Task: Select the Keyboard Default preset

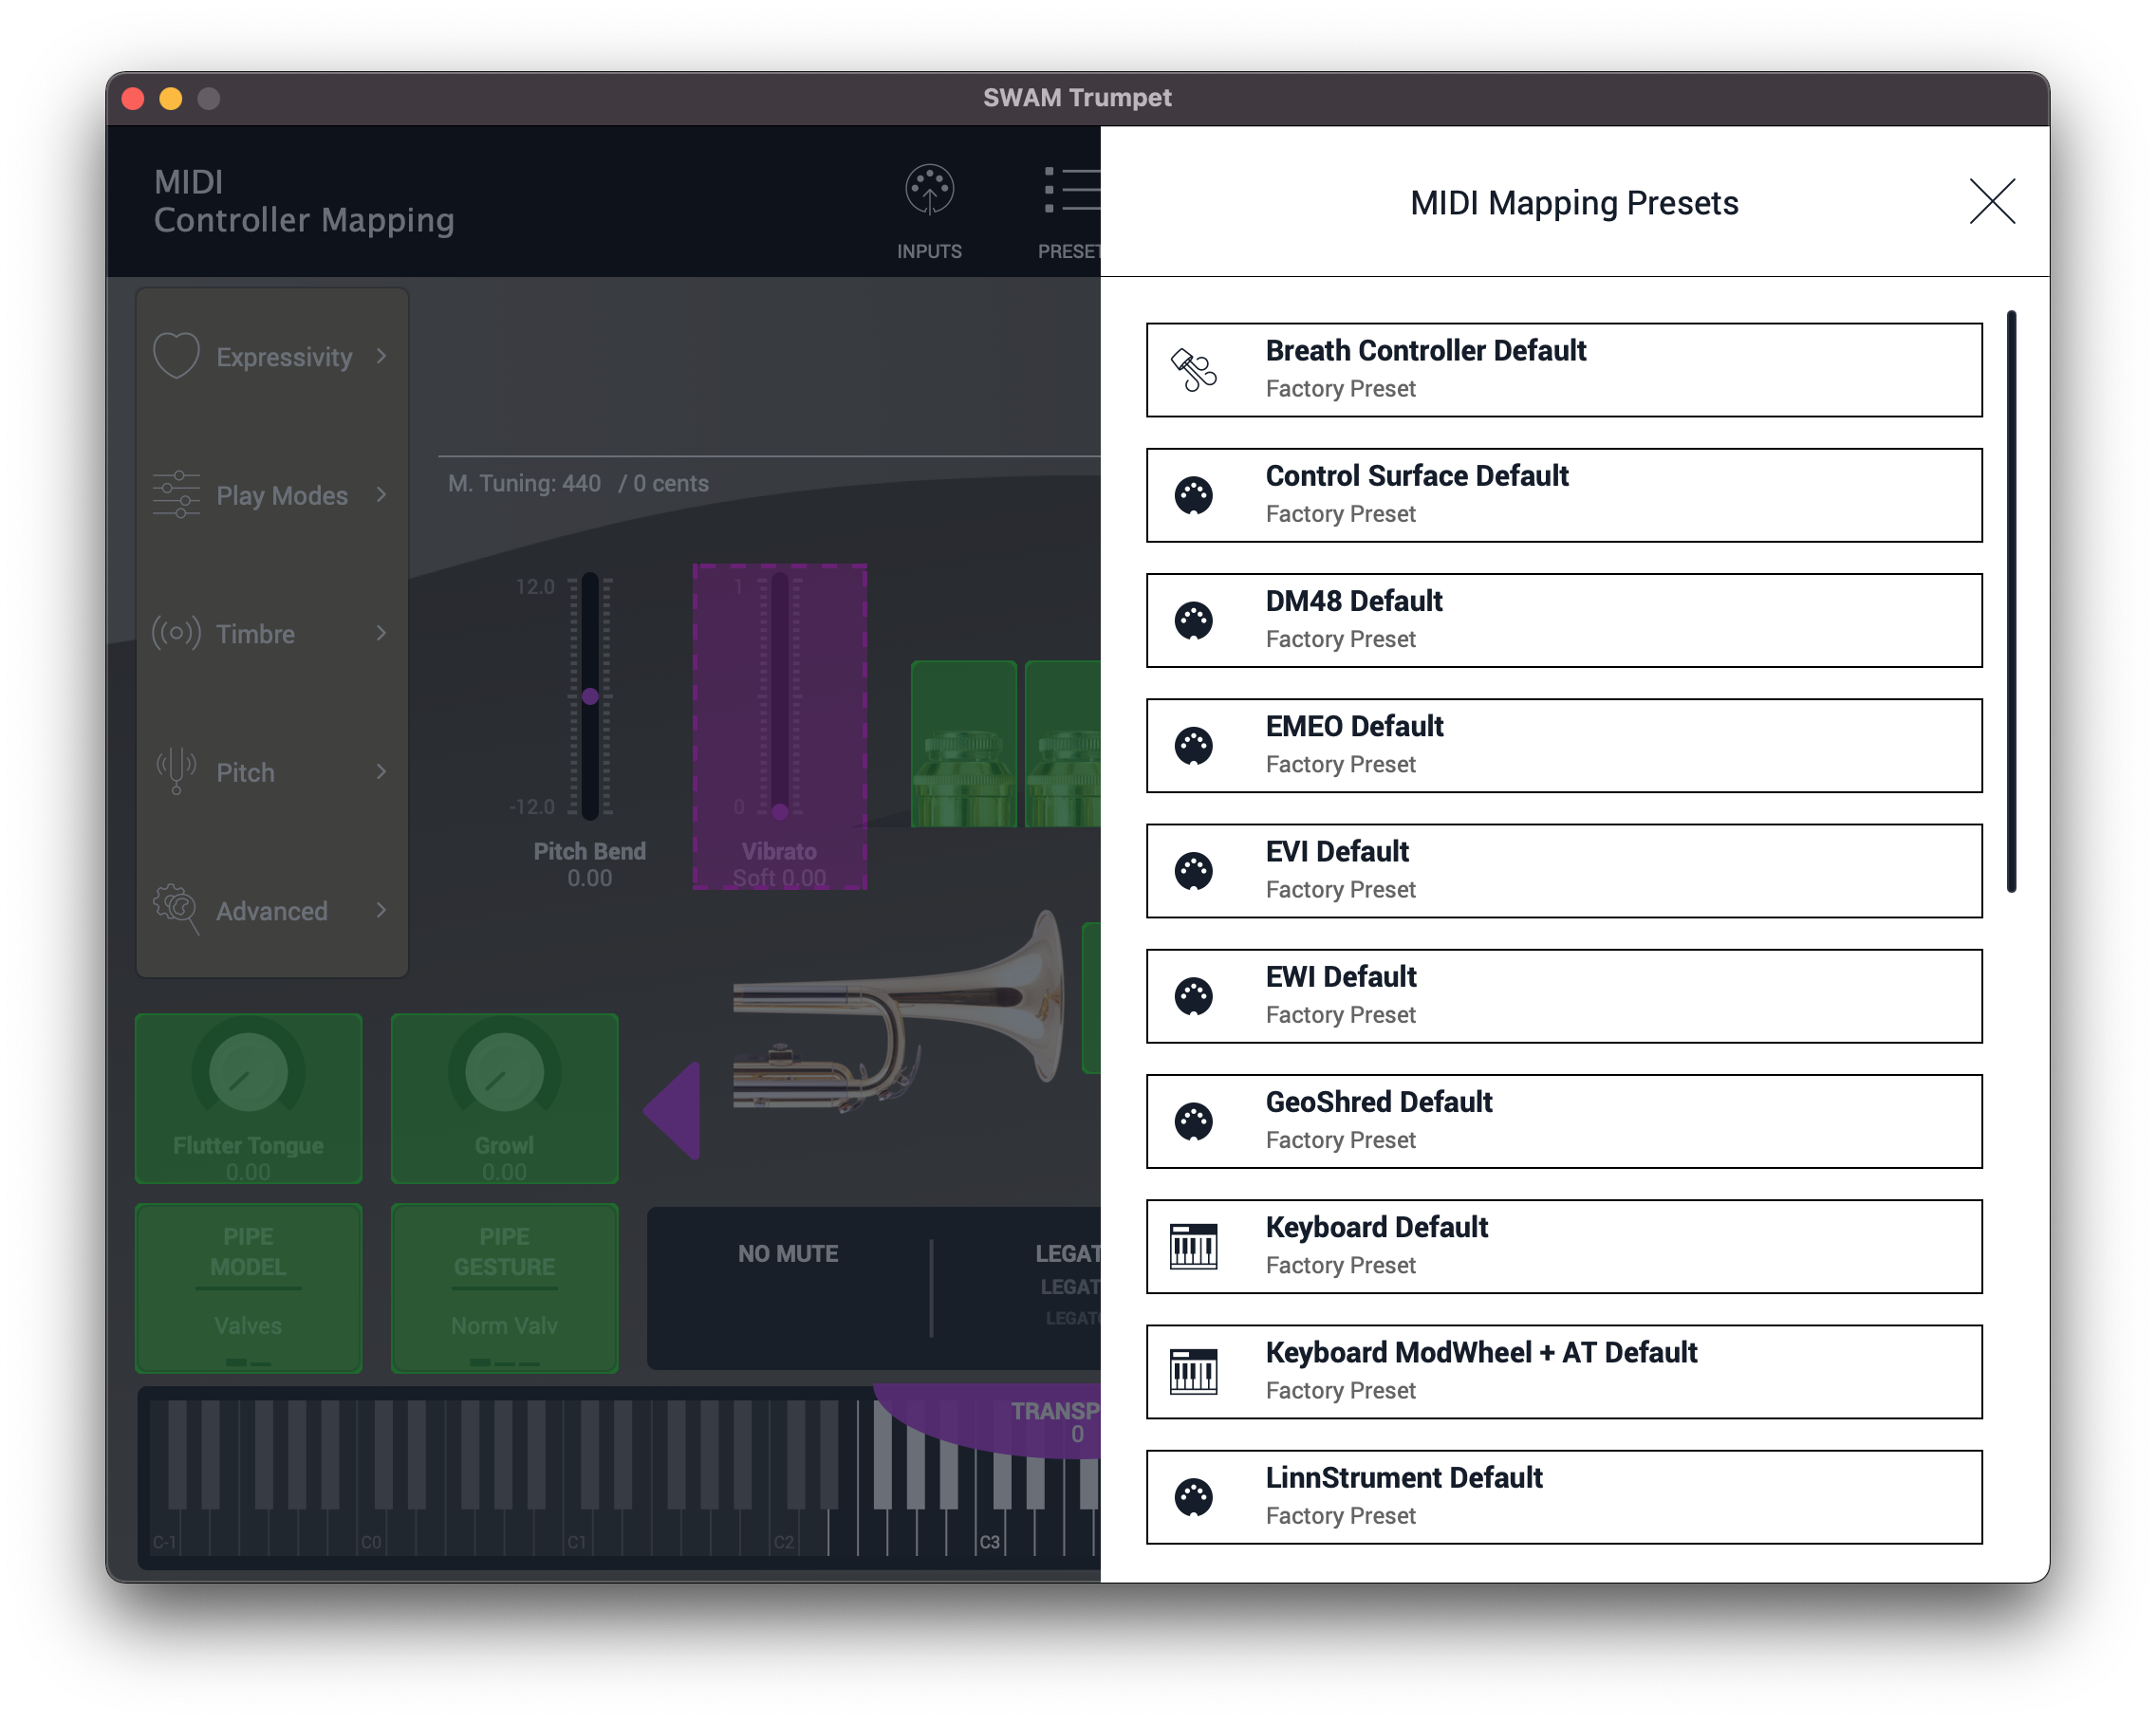Action: point(1564,1246)
